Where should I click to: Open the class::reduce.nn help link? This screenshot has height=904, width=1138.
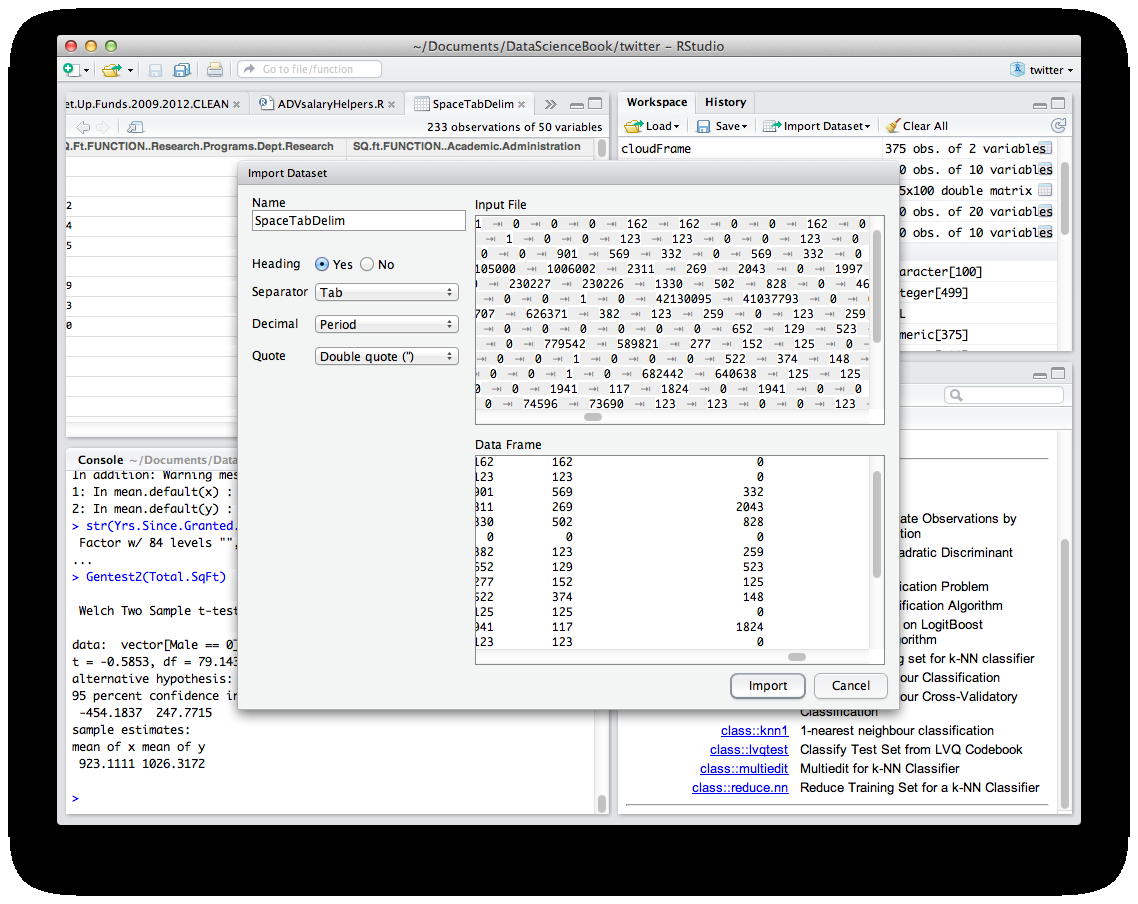[x=740, y=787]
